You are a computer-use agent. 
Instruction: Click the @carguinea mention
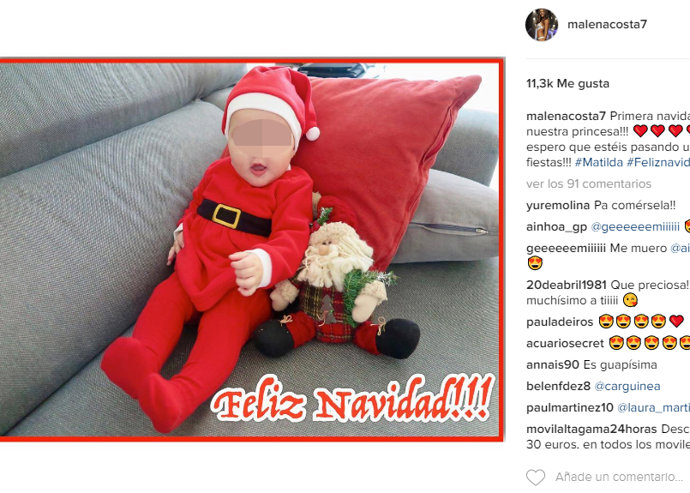tap(627, 386)
